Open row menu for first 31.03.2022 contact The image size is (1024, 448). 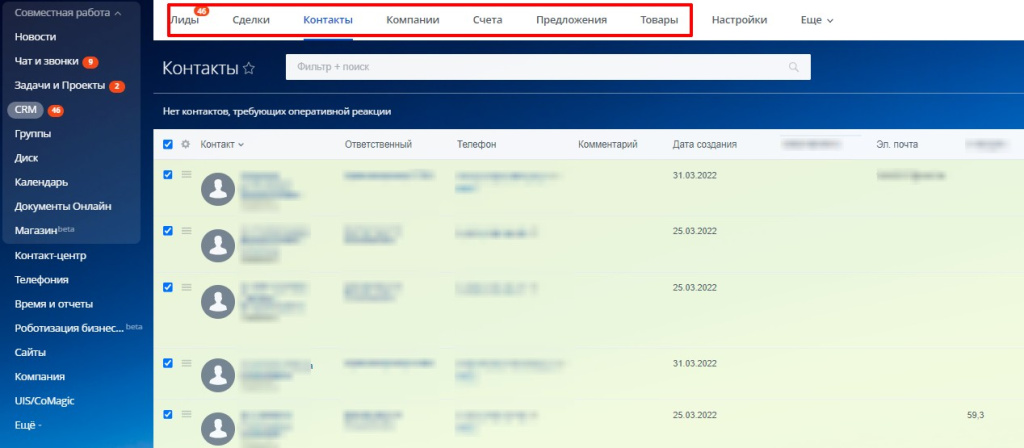click(186, 174)
